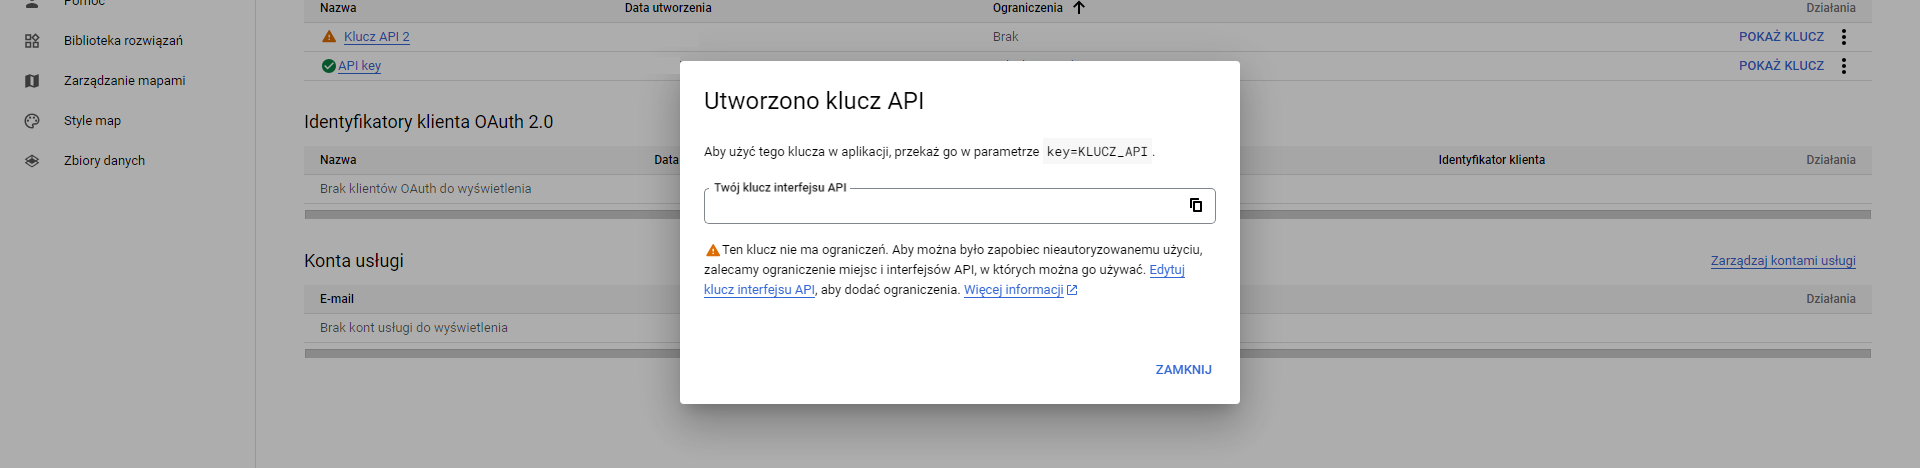Click the green checkmark beside API key
This screenshot has width=1920, height=468.
coord(328,66)
